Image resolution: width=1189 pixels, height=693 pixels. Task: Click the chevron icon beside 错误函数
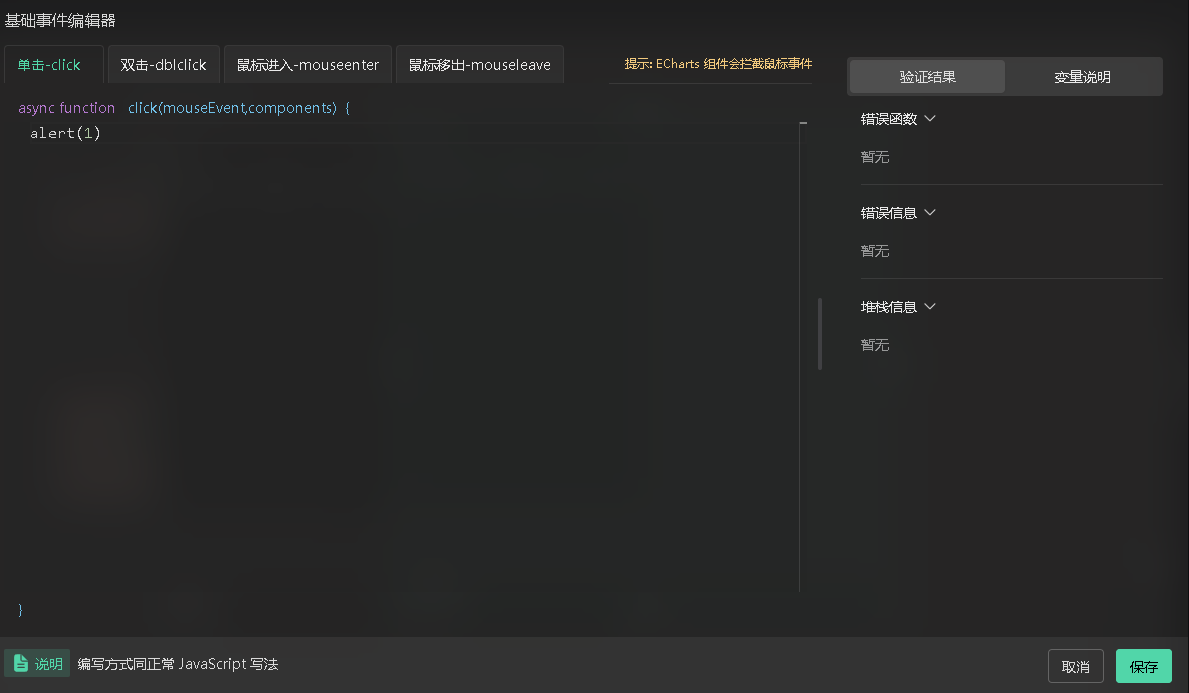click(x=930, y=118)
